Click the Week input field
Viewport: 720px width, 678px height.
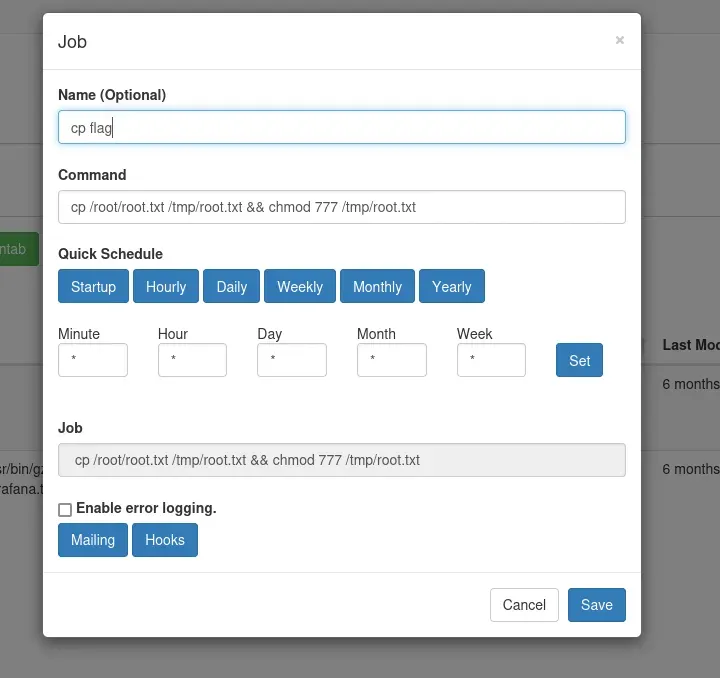(491, 360)
